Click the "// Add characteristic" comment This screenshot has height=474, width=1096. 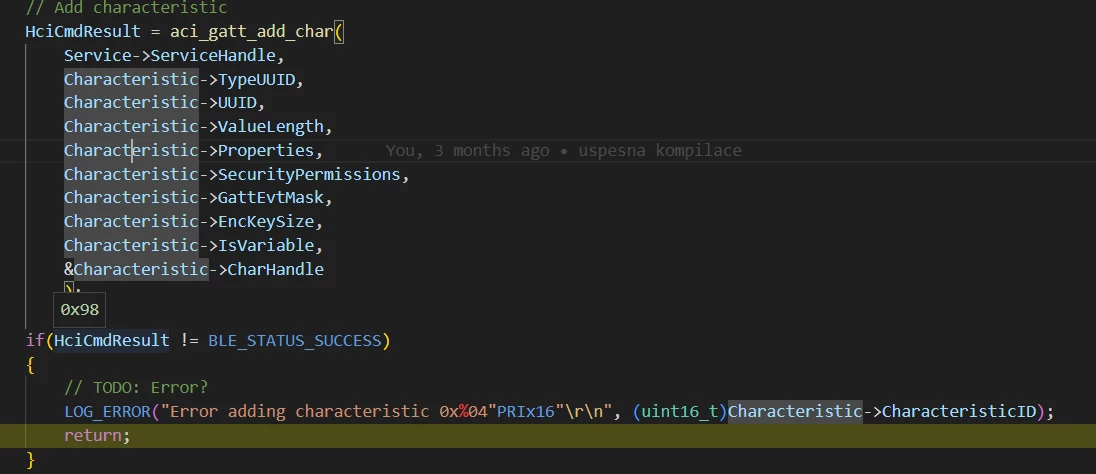coord(126,8)
